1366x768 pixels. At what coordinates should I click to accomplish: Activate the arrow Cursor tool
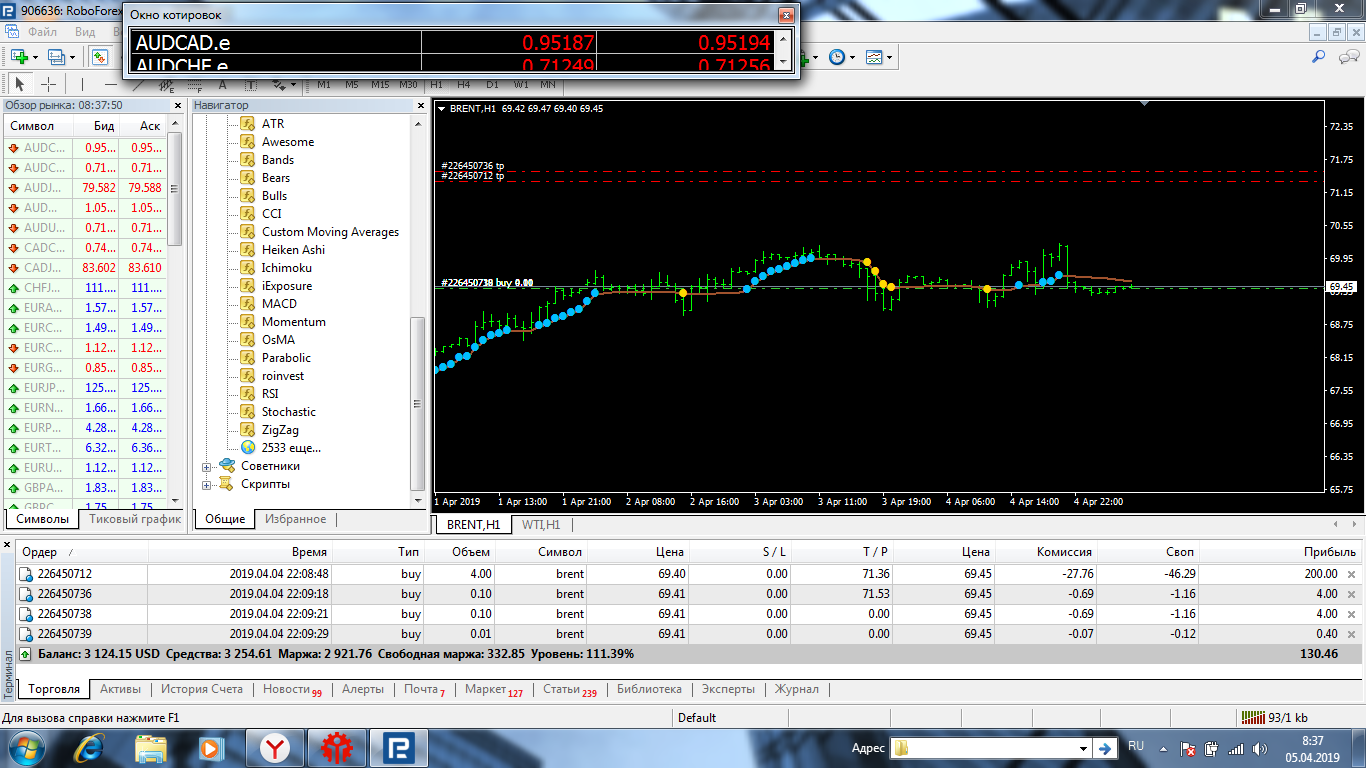click(x=20, y=84)
